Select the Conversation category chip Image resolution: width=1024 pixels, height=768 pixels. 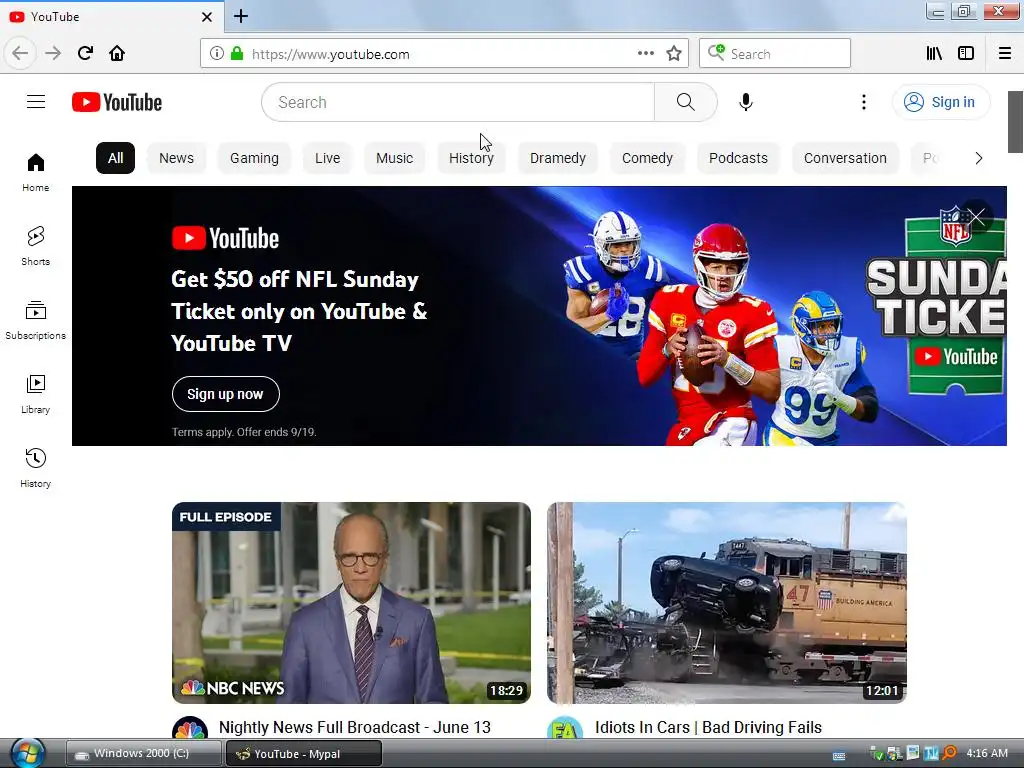tap(845, 158)
